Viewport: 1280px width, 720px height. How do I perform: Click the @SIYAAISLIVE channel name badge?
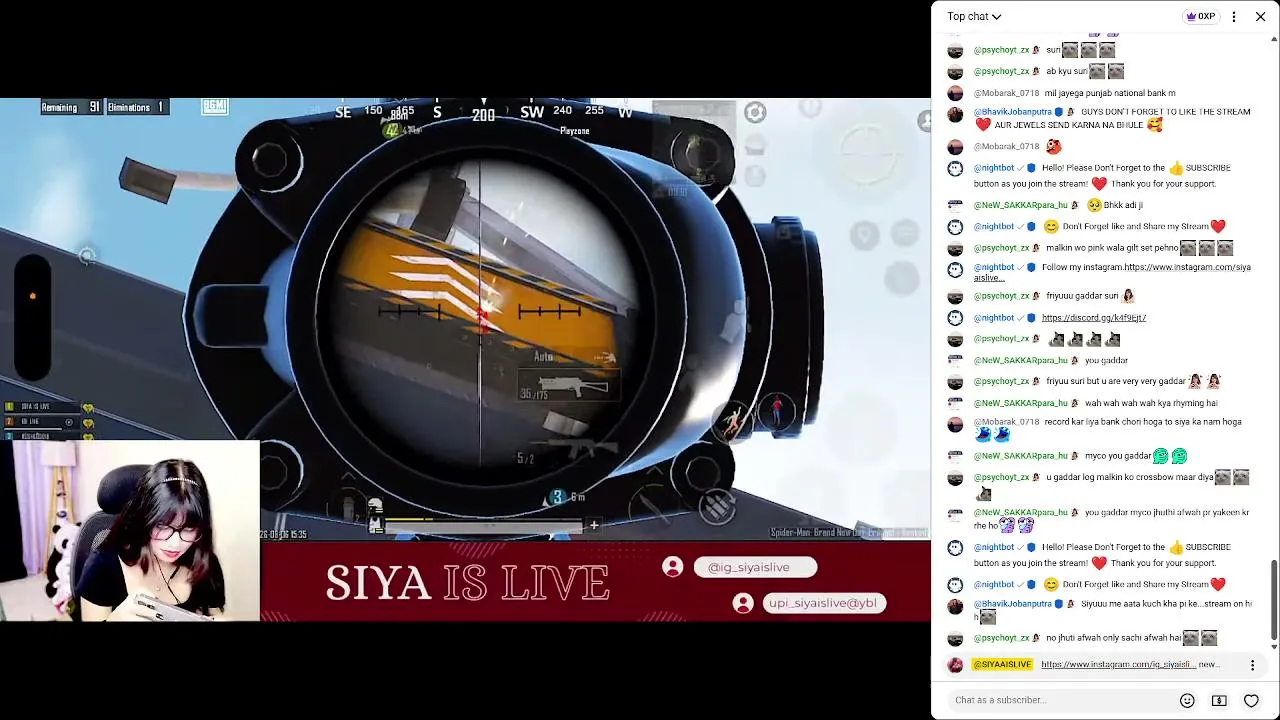tap(1002, 664)
